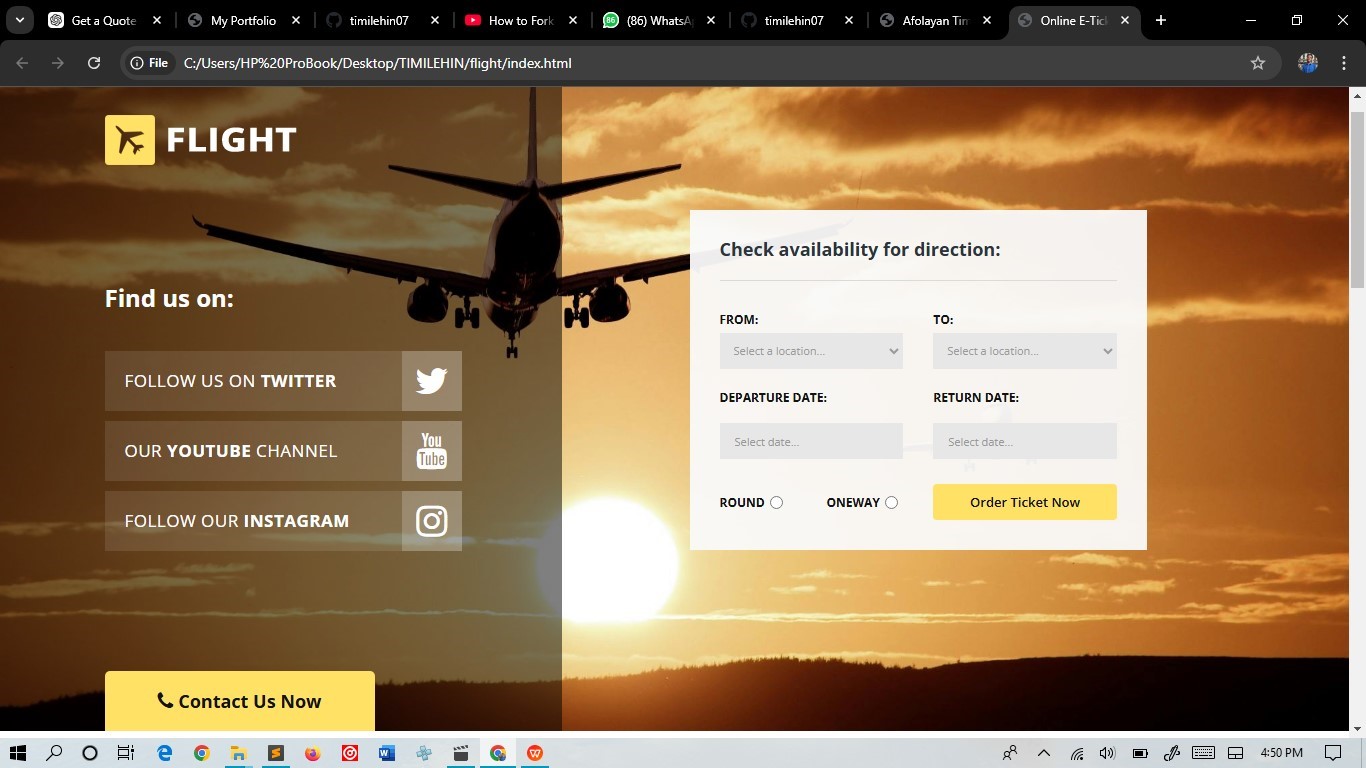Click the yellow airplane Flight logo icon
The height and width of the screenshot is (768, 1366).
130,140
